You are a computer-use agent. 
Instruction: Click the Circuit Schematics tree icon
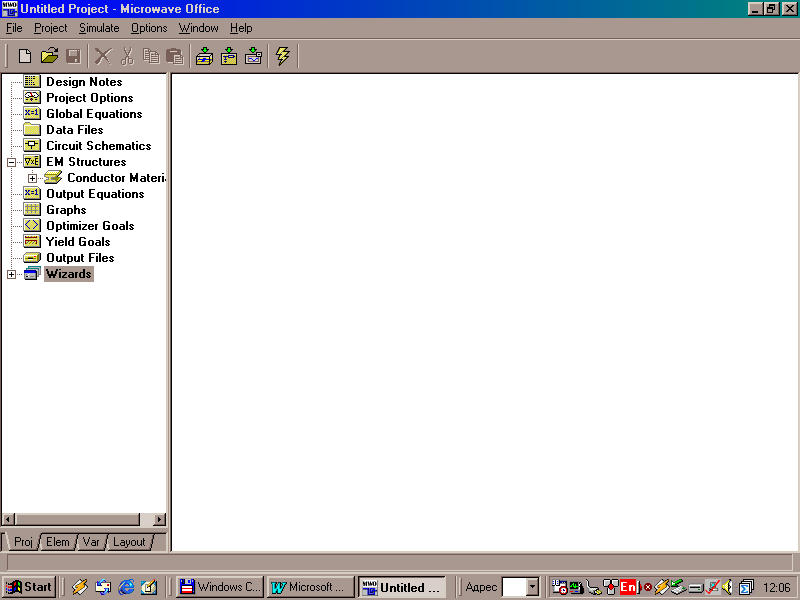tap(32, 145)
